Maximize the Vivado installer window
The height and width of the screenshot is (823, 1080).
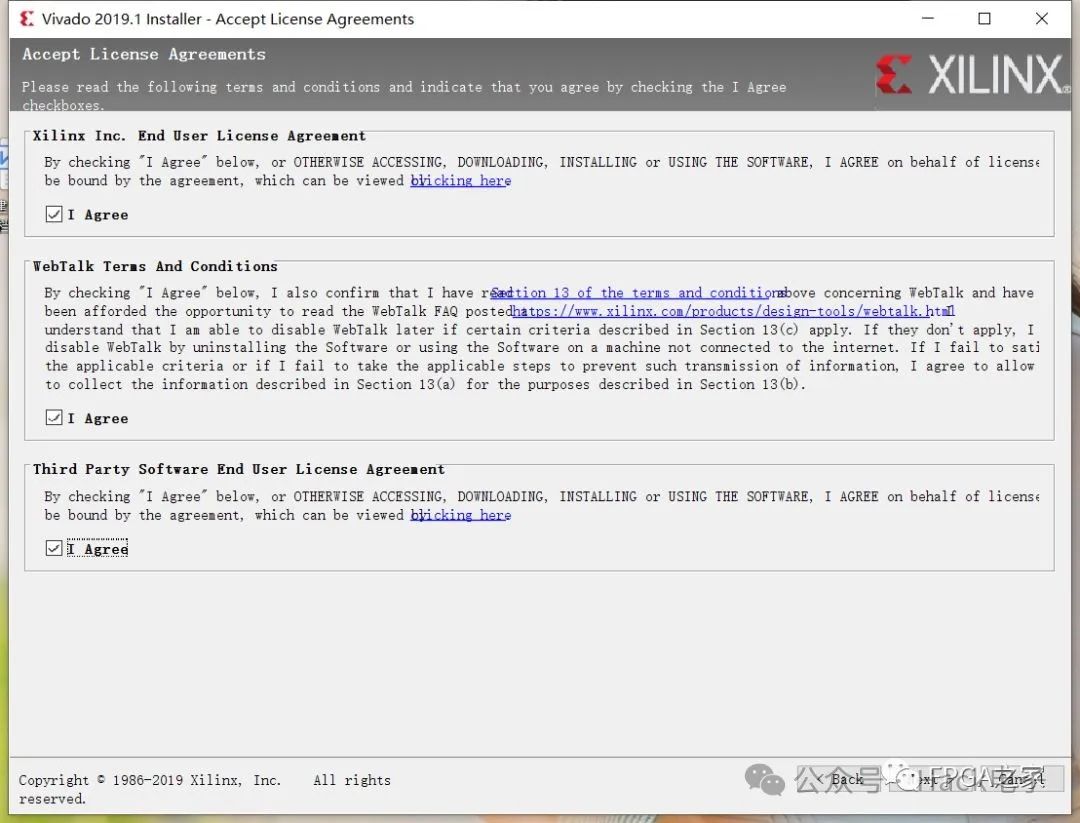[984, 19]
